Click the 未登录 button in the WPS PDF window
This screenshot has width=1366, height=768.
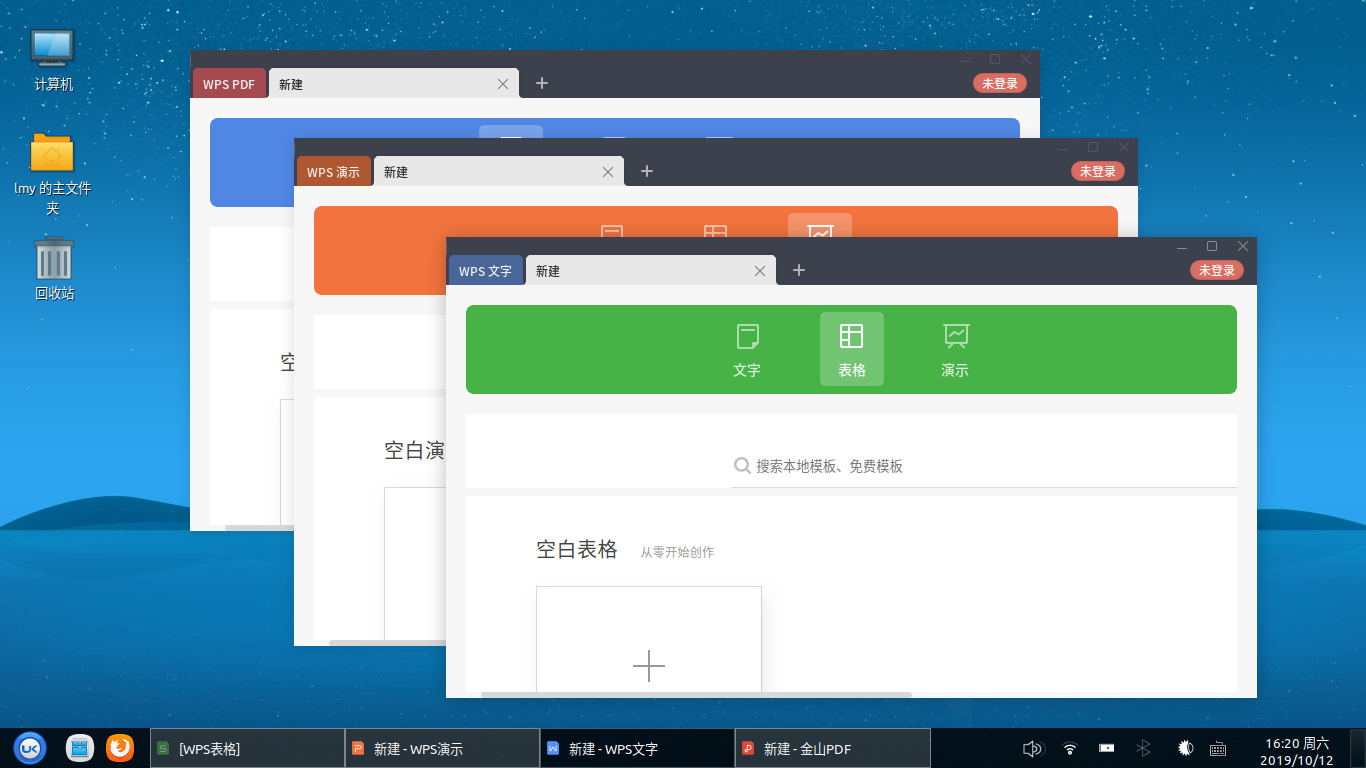click(x=999, y=83)
